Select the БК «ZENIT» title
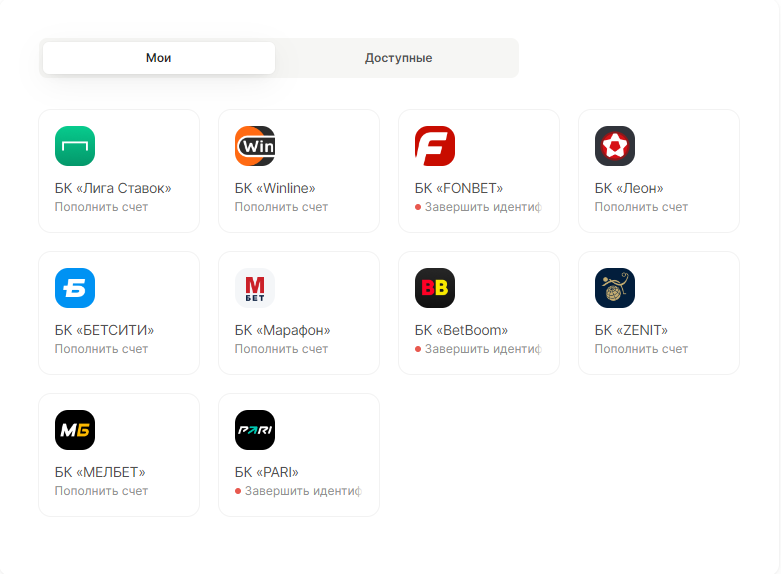The image size is (781, 574). coord(631,330)
